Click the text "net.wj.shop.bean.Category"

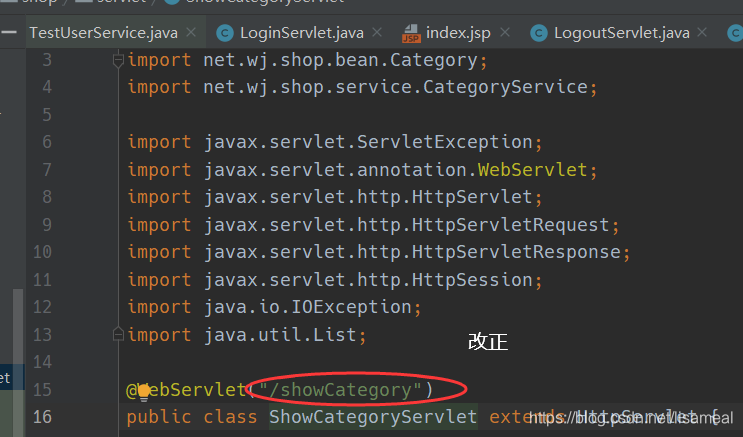click(340, 60)
